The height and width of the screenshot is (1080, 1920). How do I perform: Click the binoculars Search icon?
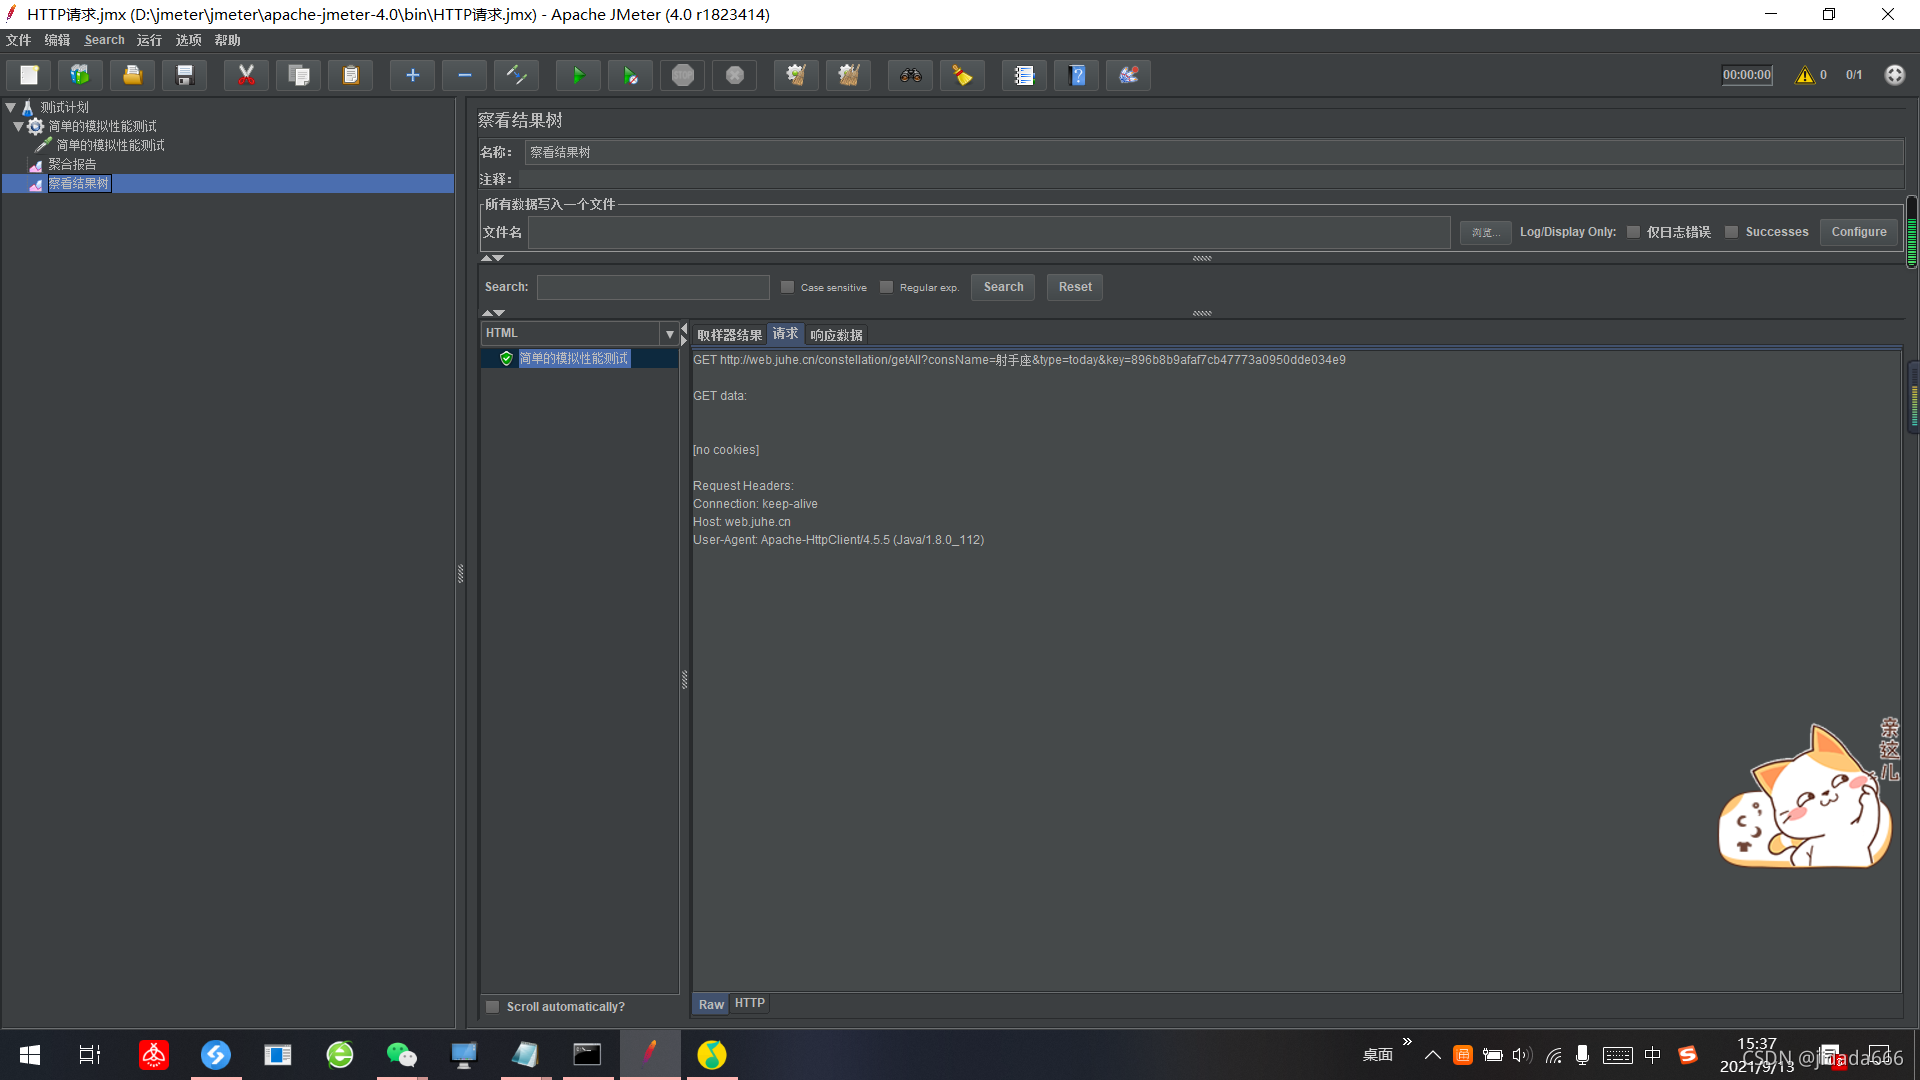(x=910, y=75)
